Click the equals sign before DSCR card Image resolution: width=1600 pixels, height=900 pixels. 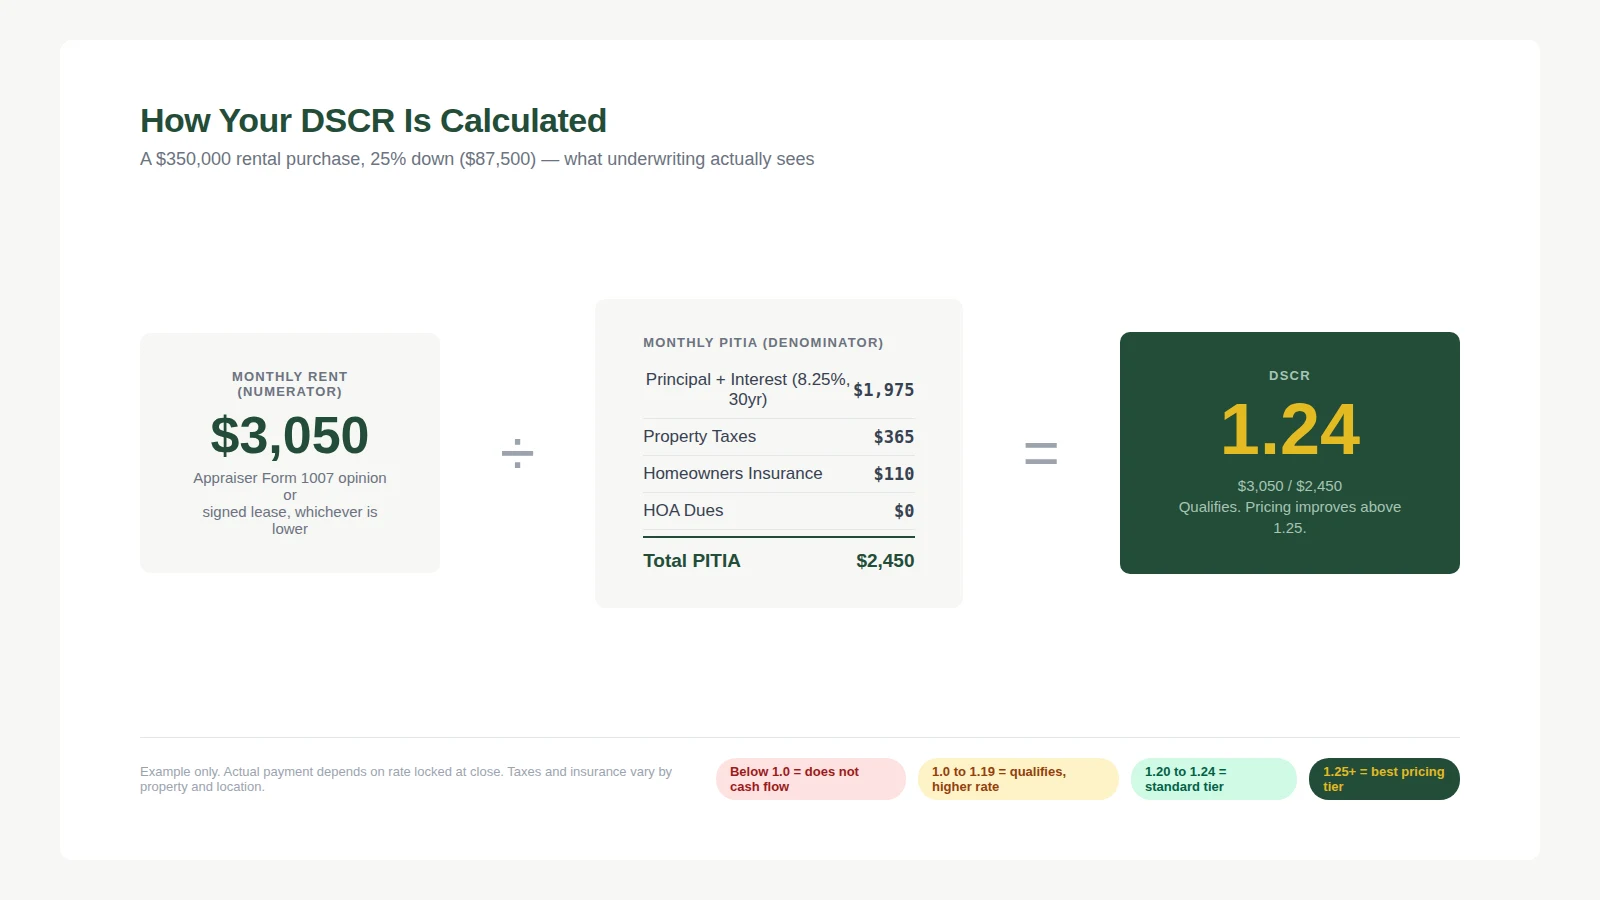(x=1041, y=454)
